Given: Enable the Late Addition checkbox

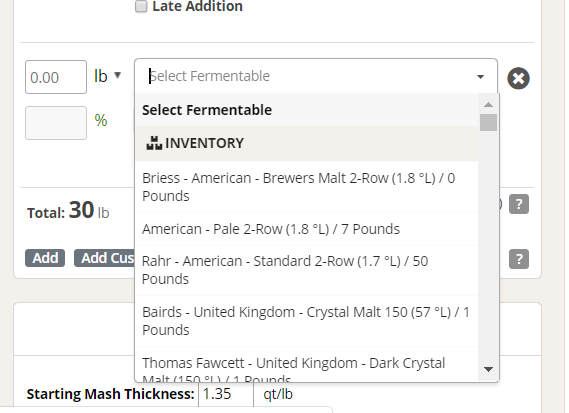Looking at the screenshot, I should point(141,6).
